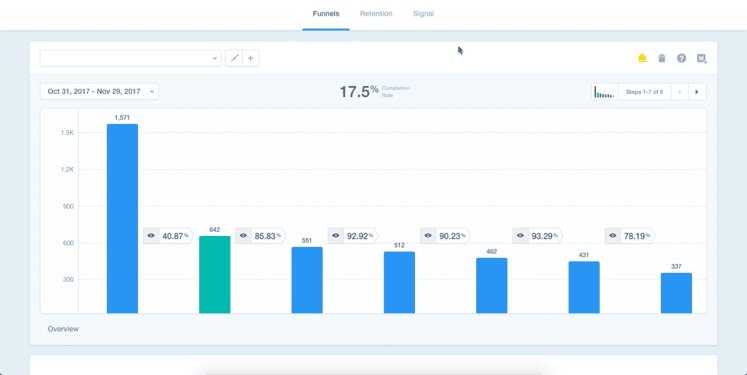Click the green bar labeled 642

click(214, 274)
